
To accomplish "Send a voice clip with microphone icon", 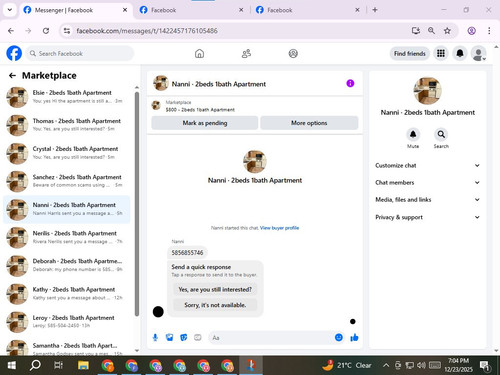I will [x=155, y=338].
